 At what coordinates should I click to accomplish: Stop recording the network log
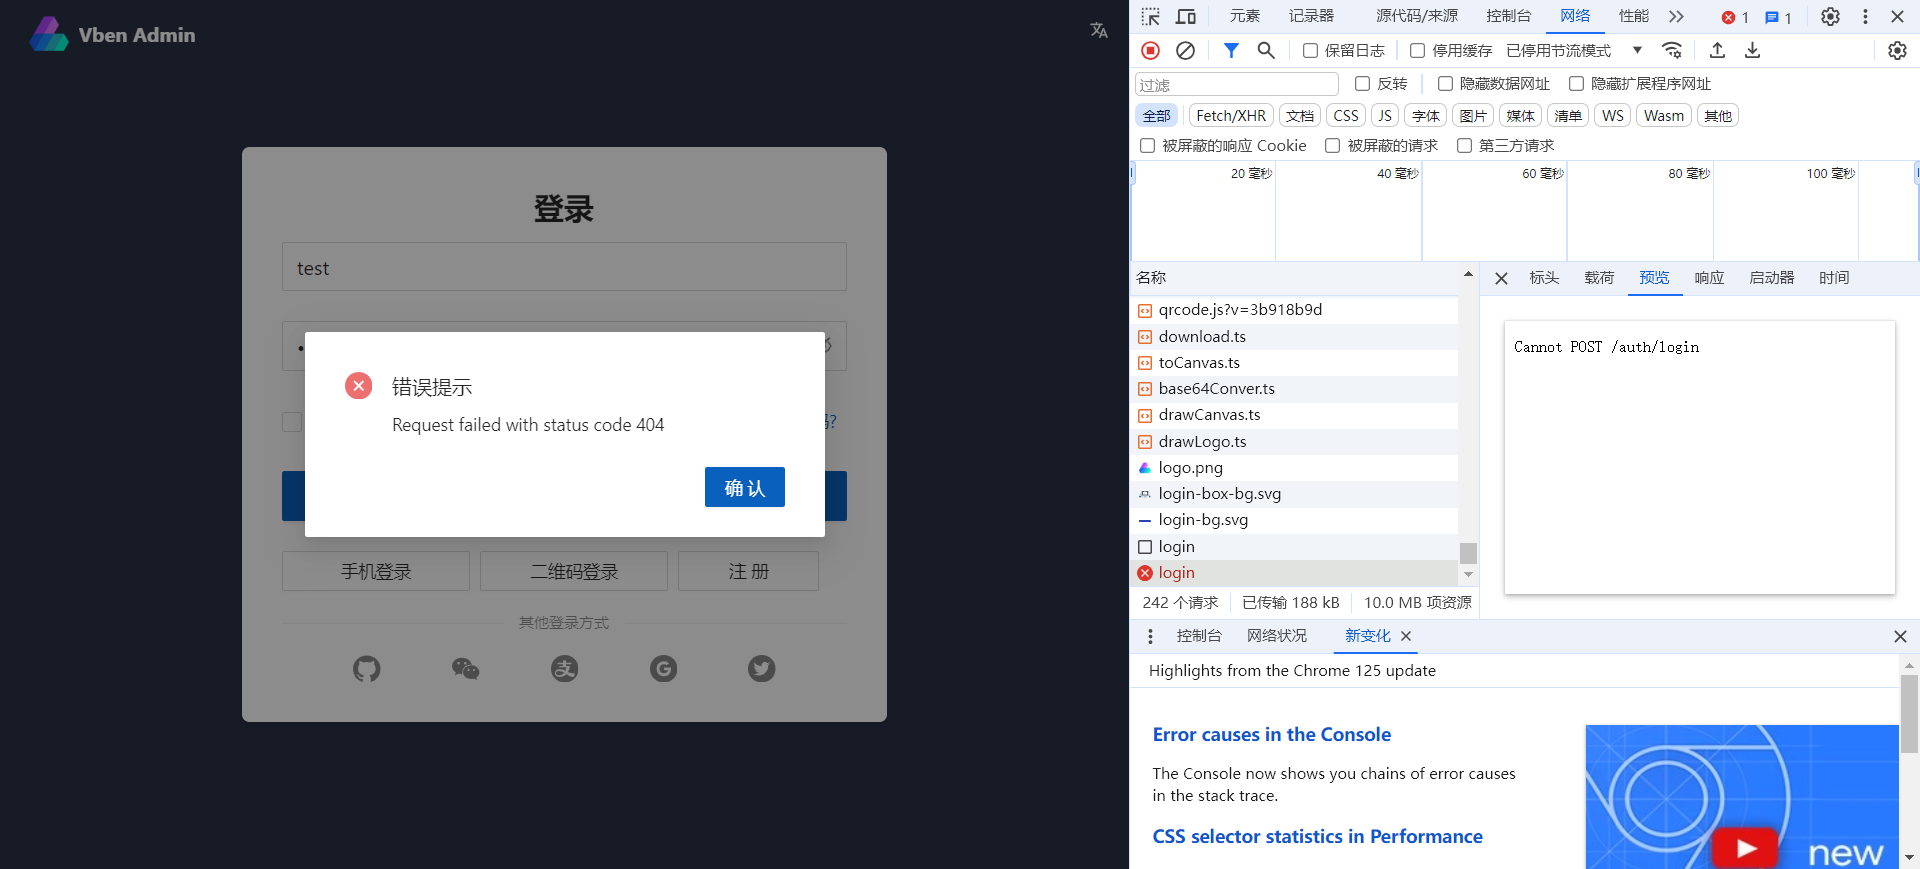point(1150,50)
